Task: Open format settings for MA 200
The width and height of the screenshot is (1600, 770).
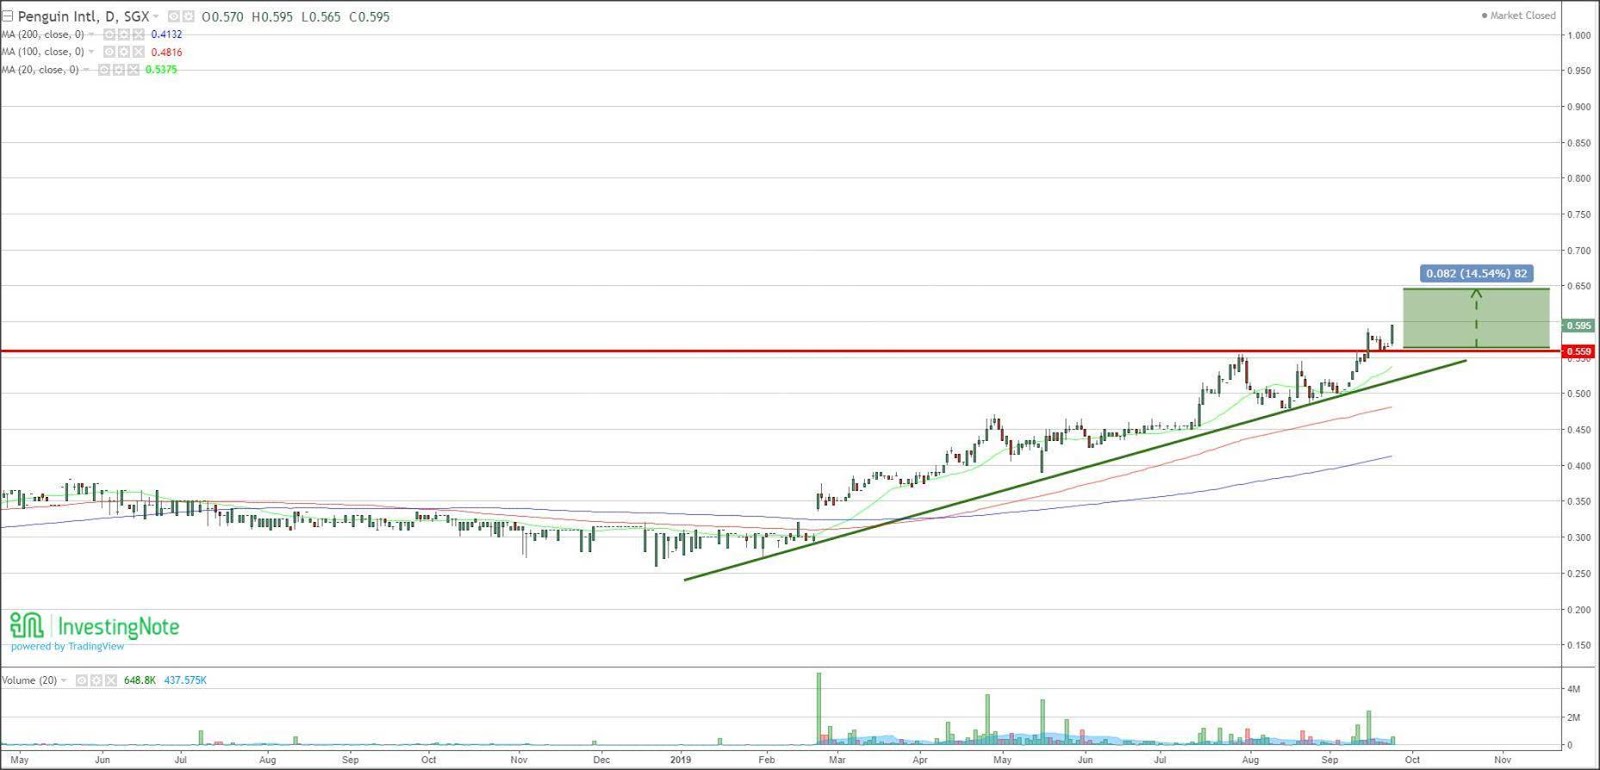Action: point(124,34)
